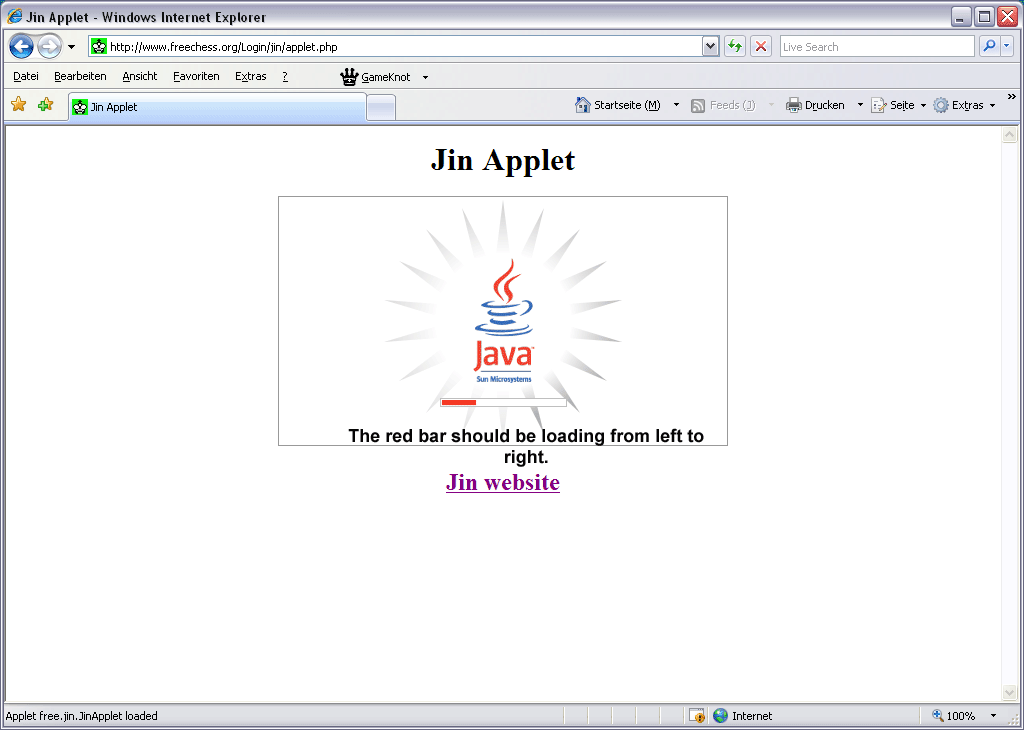Open search provider options dropdown
The width and height of the screenshot is (1024, 730).
pos(1007,46)
